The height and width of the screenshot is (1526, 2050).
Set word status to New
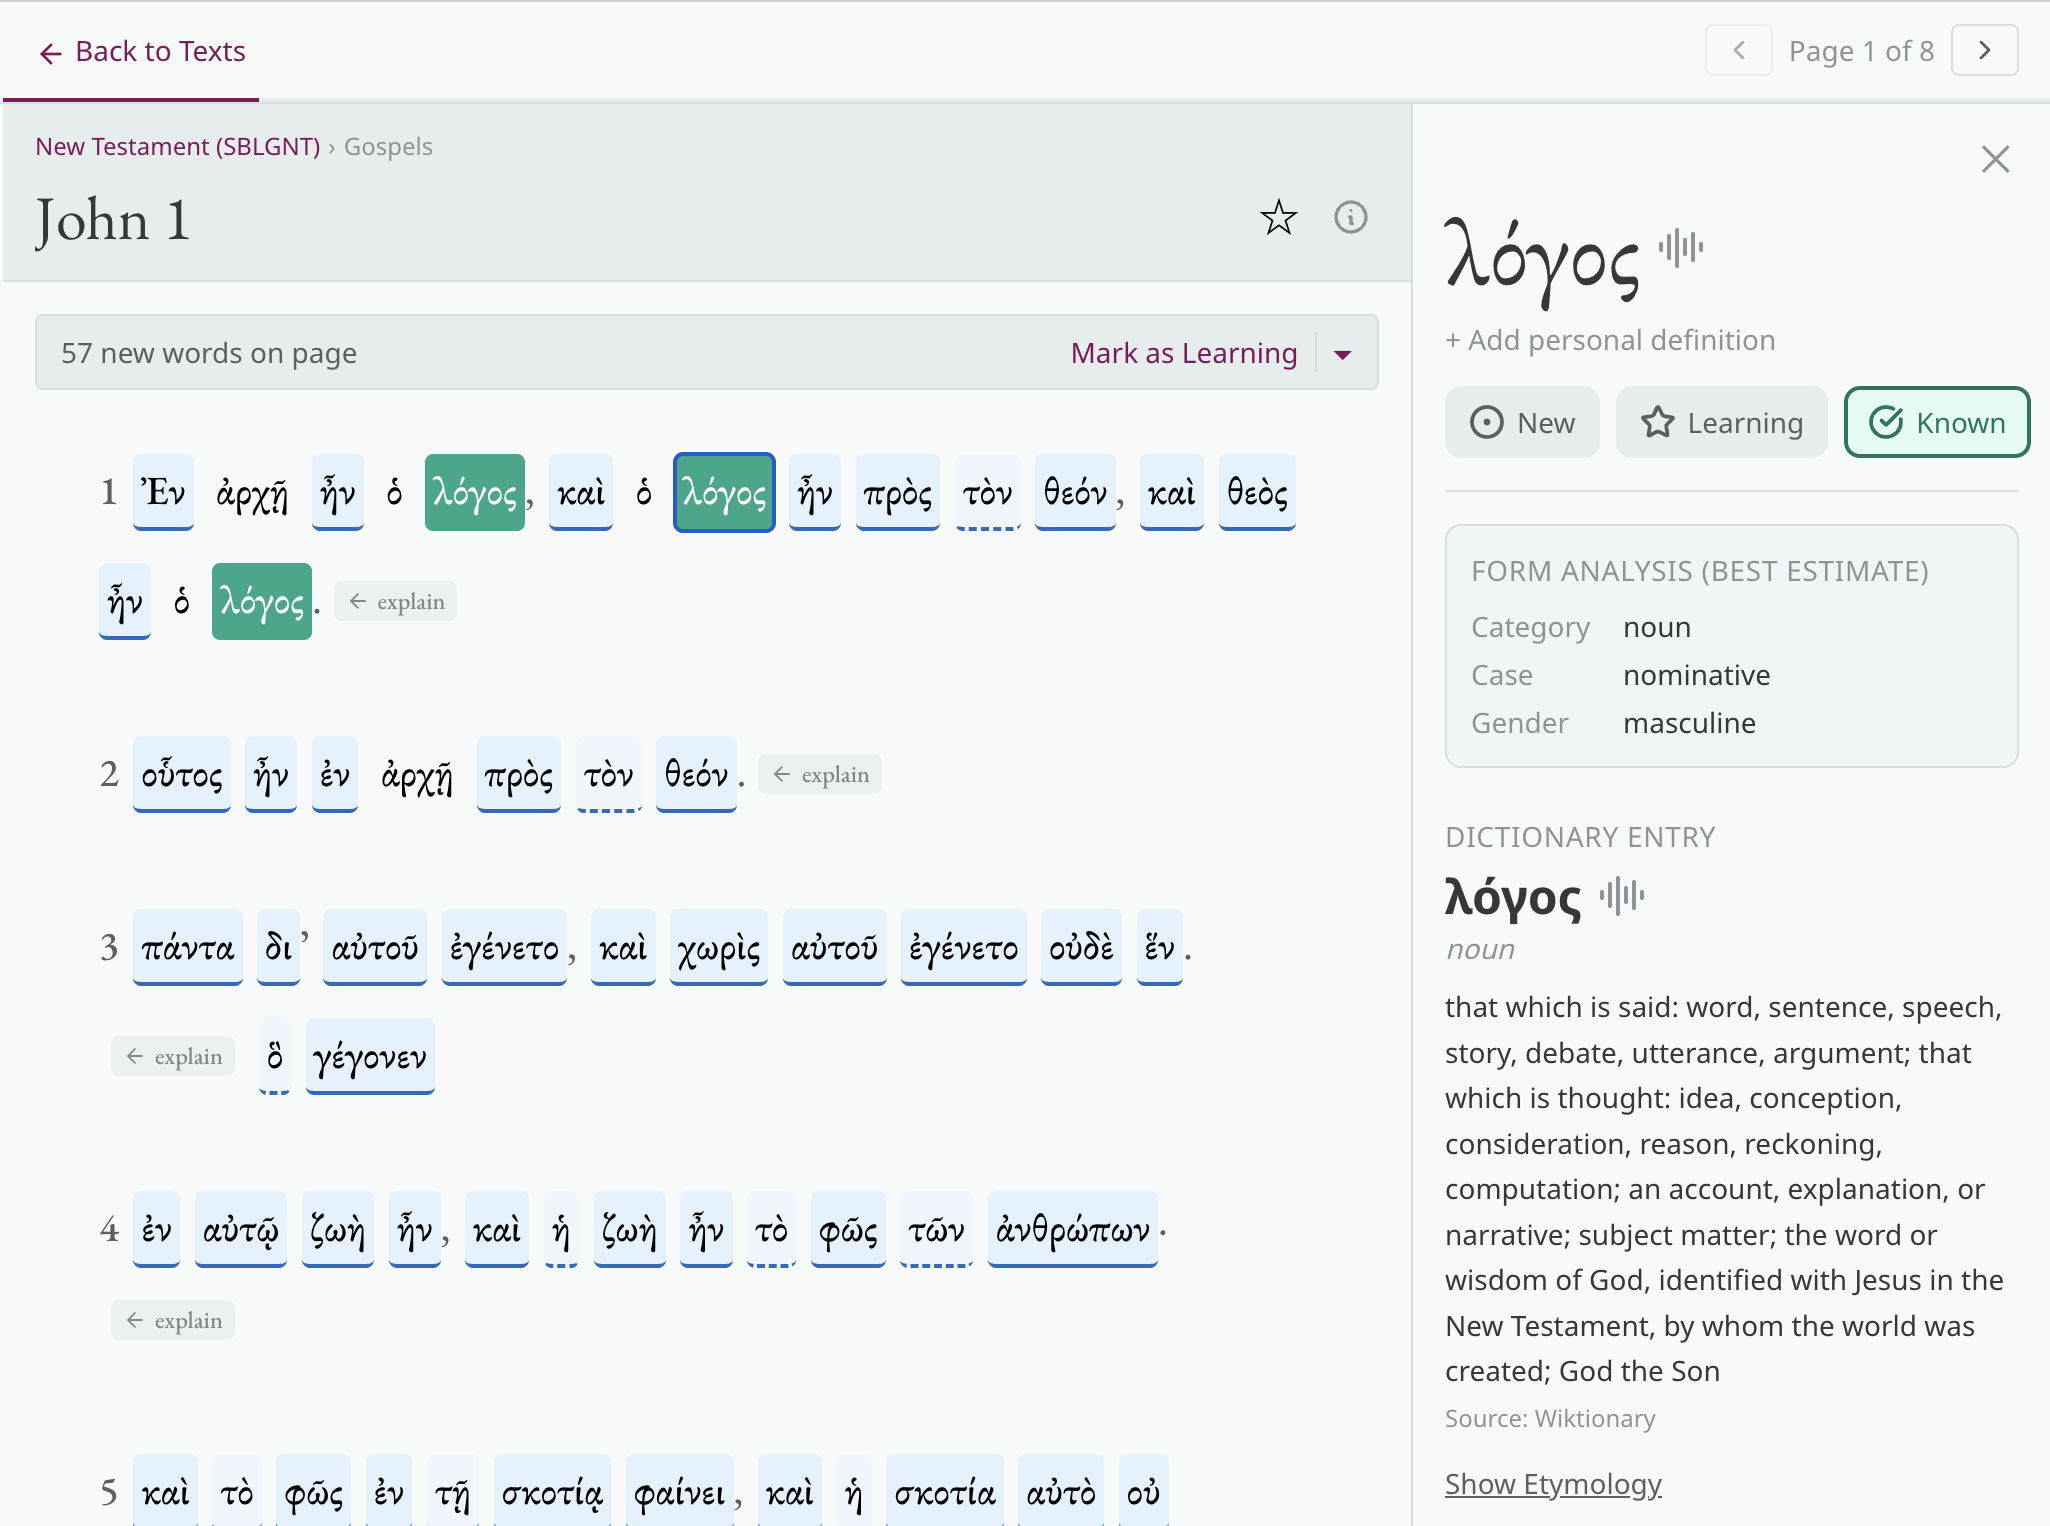point(1522,422)
